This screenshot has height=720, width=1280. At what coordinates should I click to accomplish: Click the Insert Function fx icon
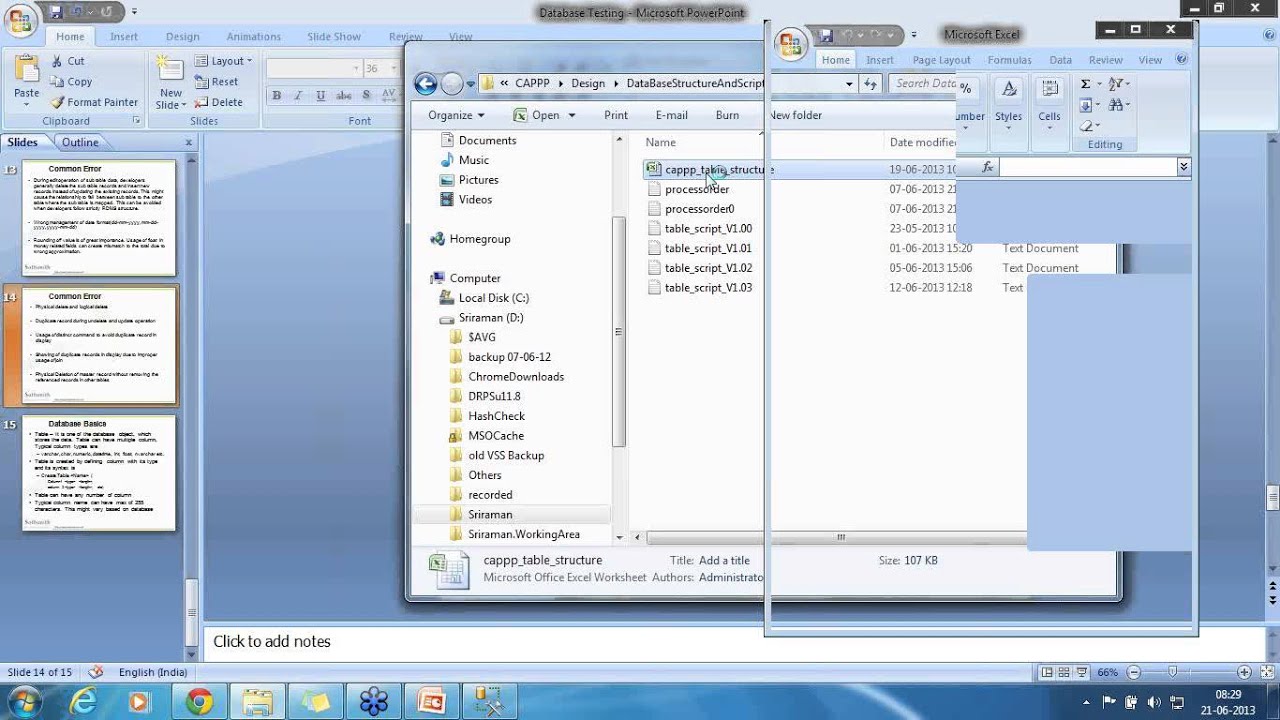pos(988,167)
